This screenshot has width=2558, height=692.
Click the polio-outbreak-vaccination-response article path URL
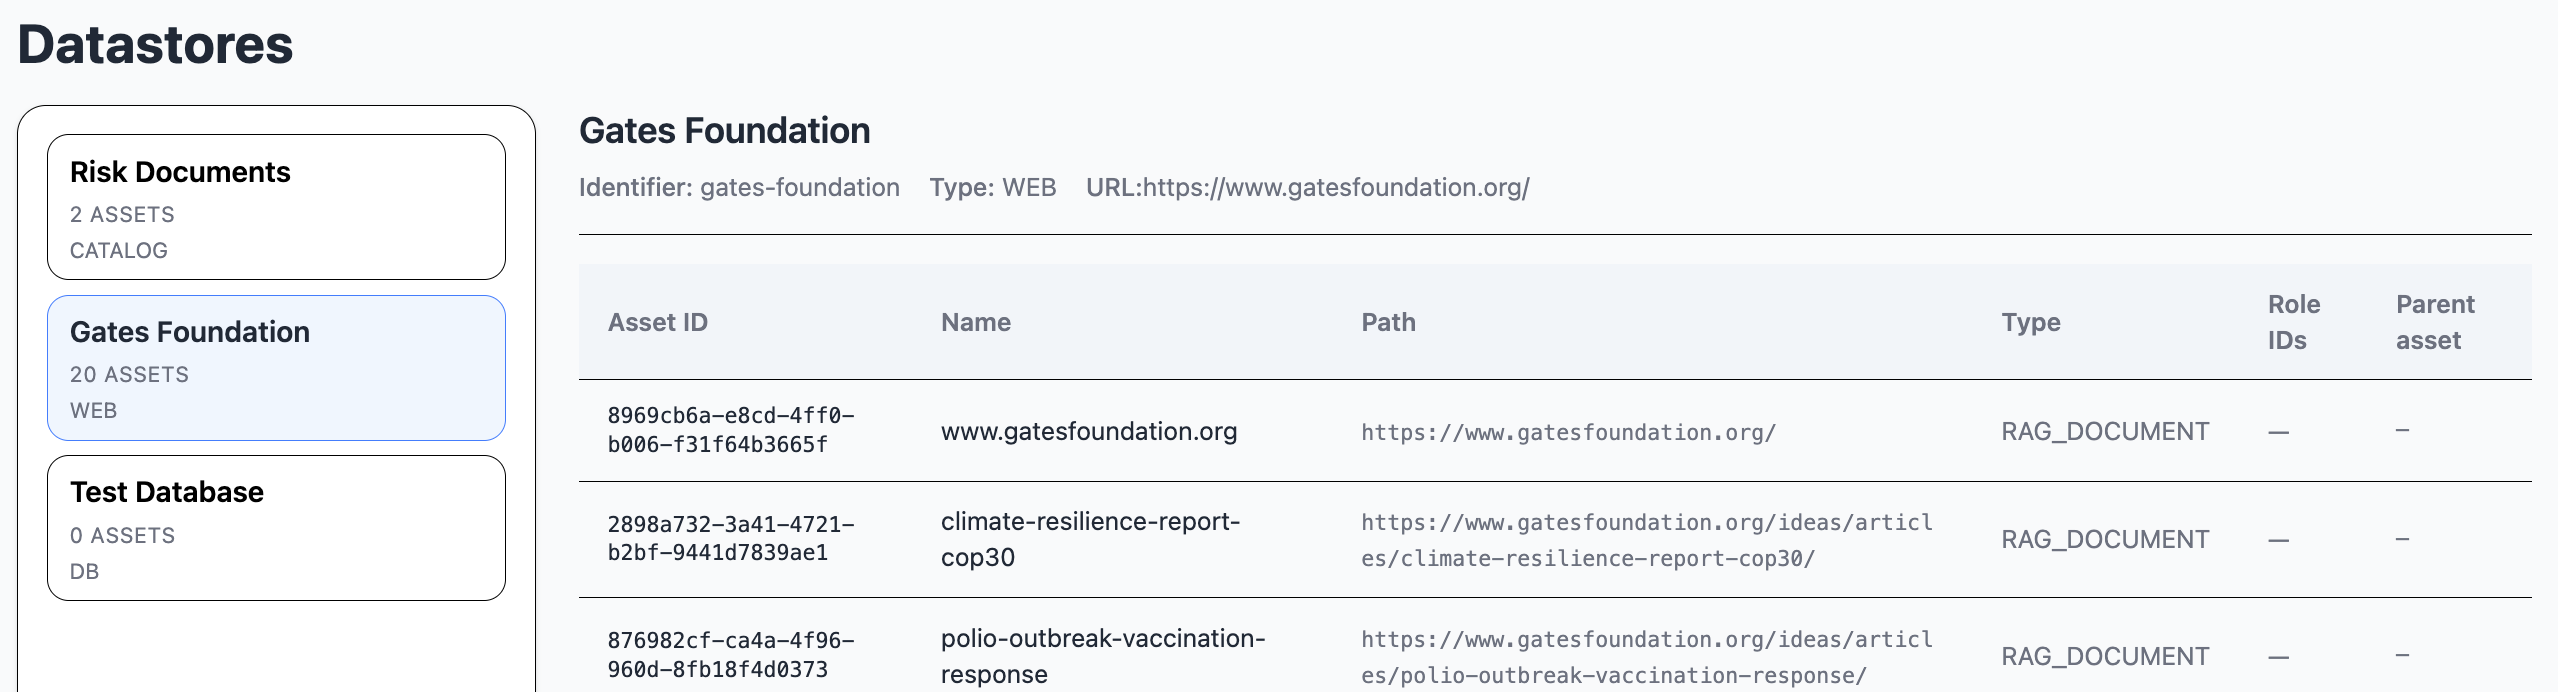click(x=1646, y=657)
